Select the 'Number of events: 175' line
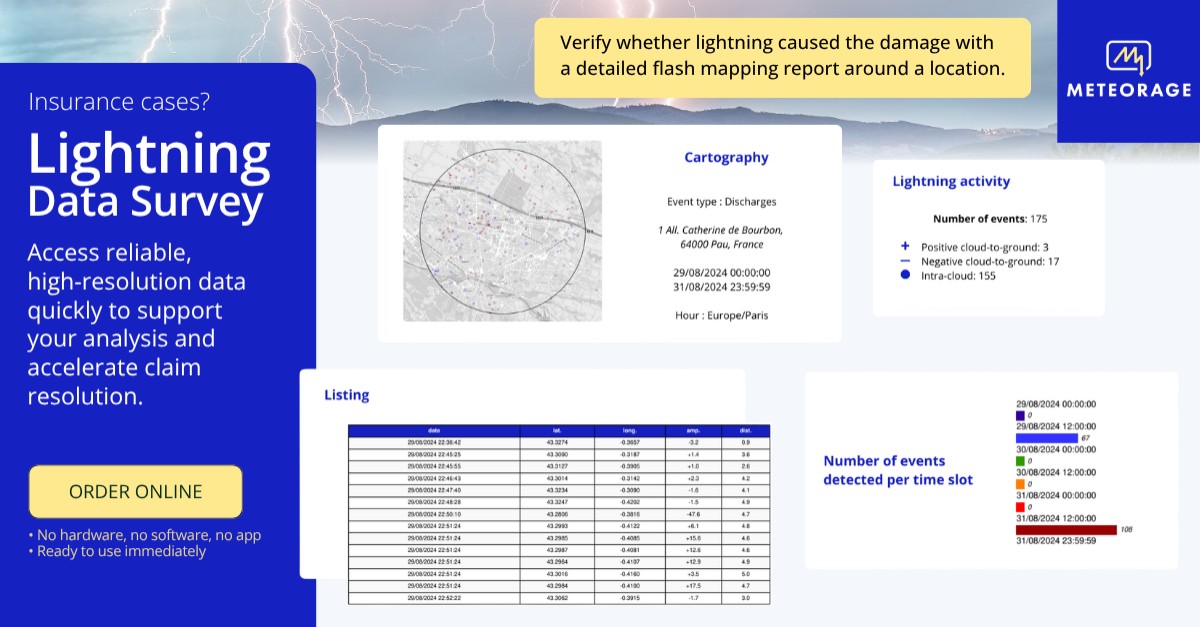Screen dimensions: 1200x627 pyautogui.click(x=989, y=218)
